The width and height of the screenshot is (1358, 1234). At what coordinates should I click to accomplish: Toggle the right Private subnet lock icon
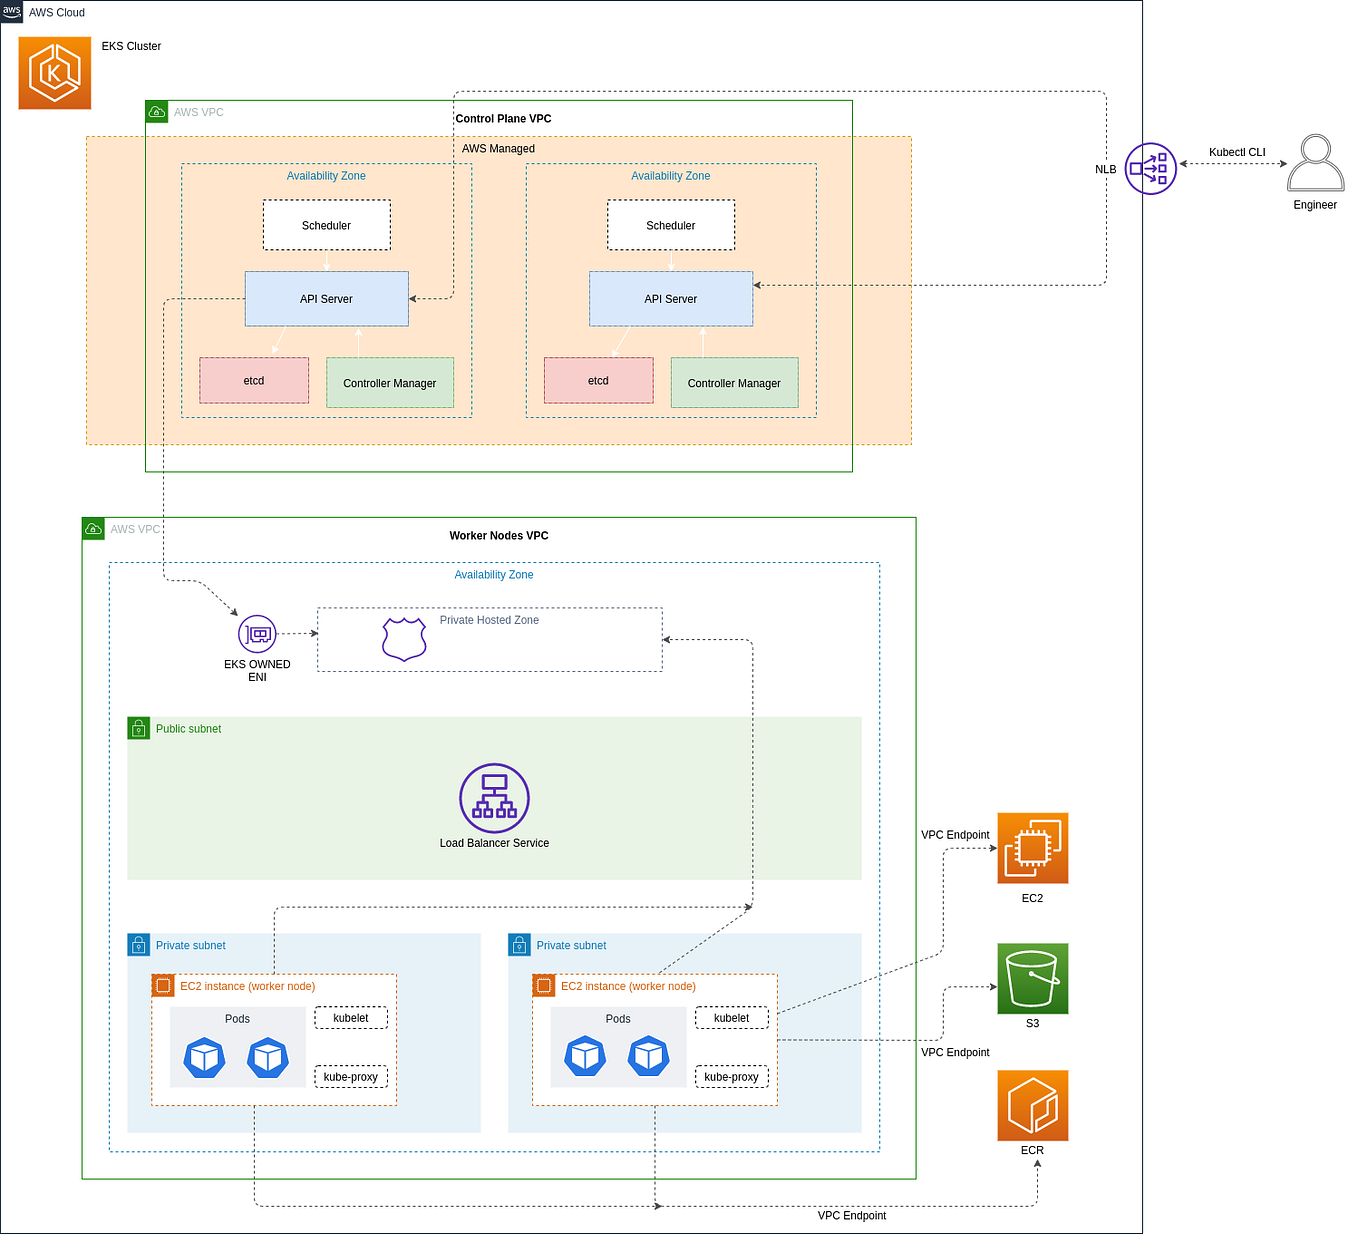[x=519, y=944]
